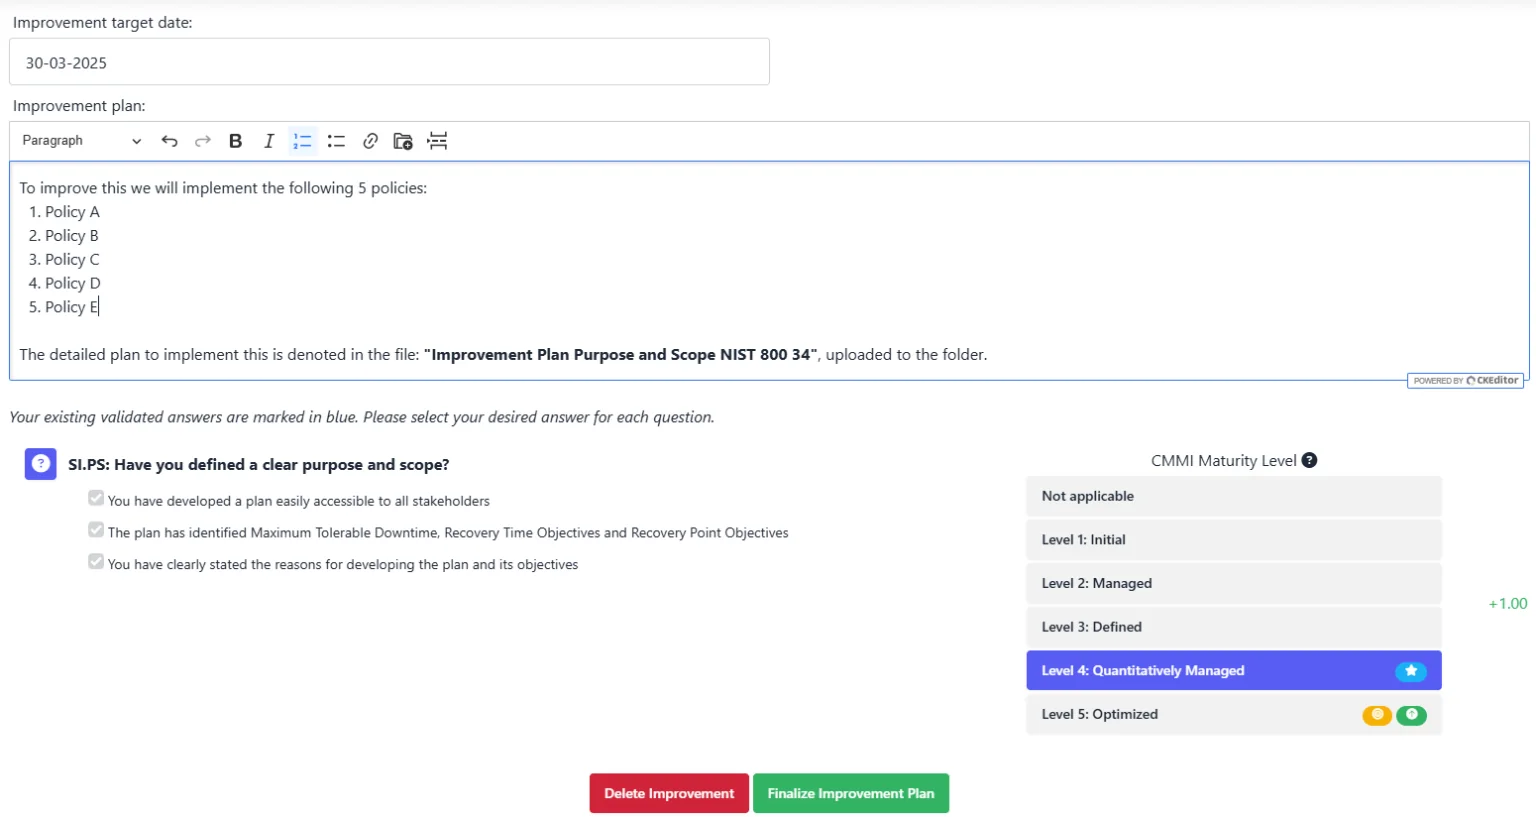
Task: Click the Delete Improvement button
Action: click(x=669, y=793)
